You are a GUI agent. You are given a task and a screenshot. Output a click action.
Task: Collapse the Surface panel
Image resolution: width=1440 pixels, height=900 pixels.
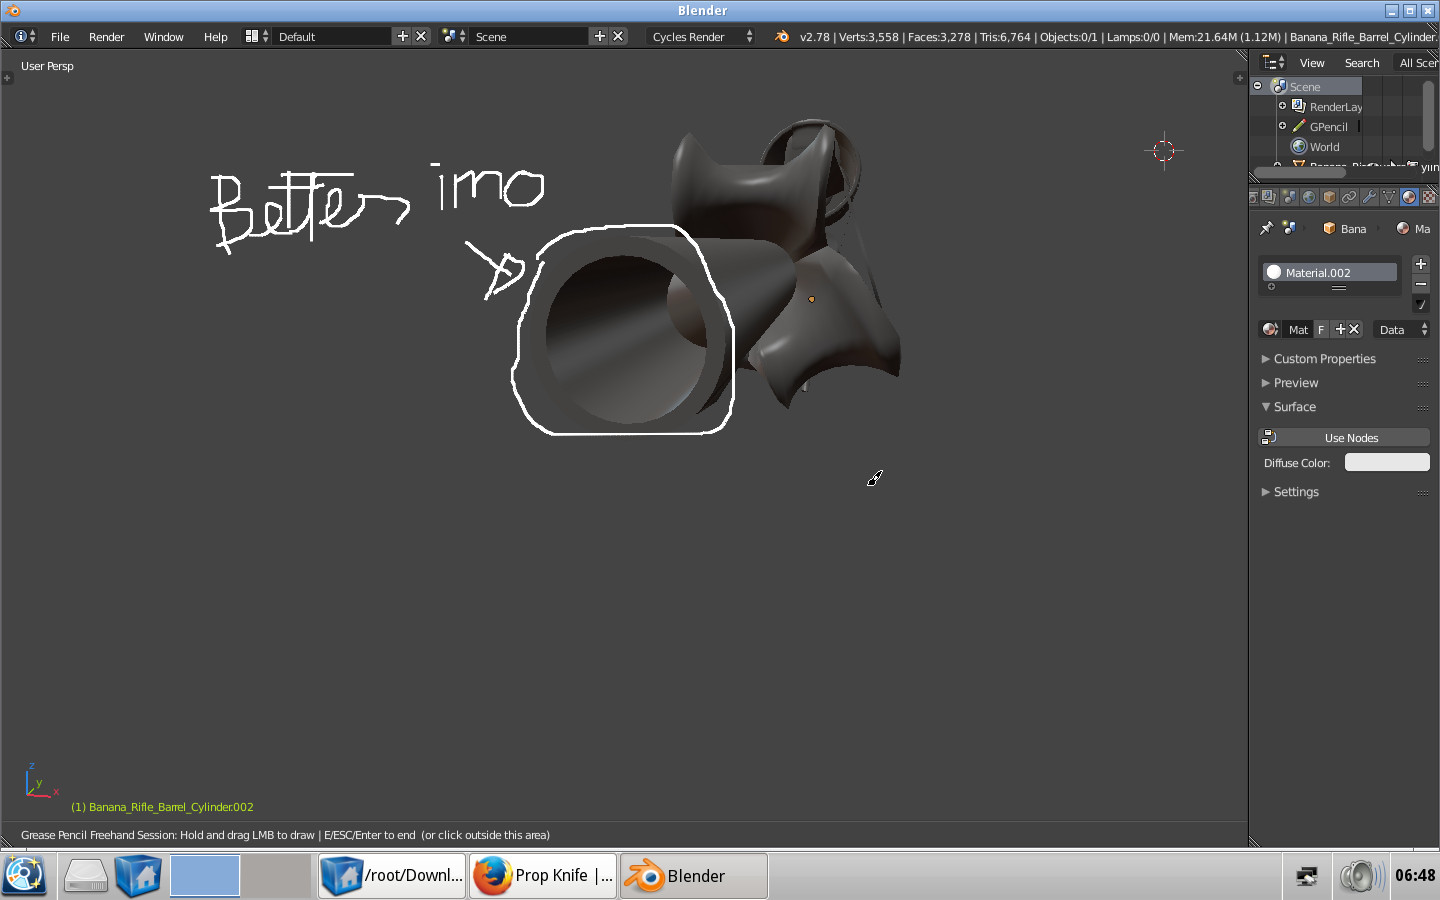click(1294, 407)
